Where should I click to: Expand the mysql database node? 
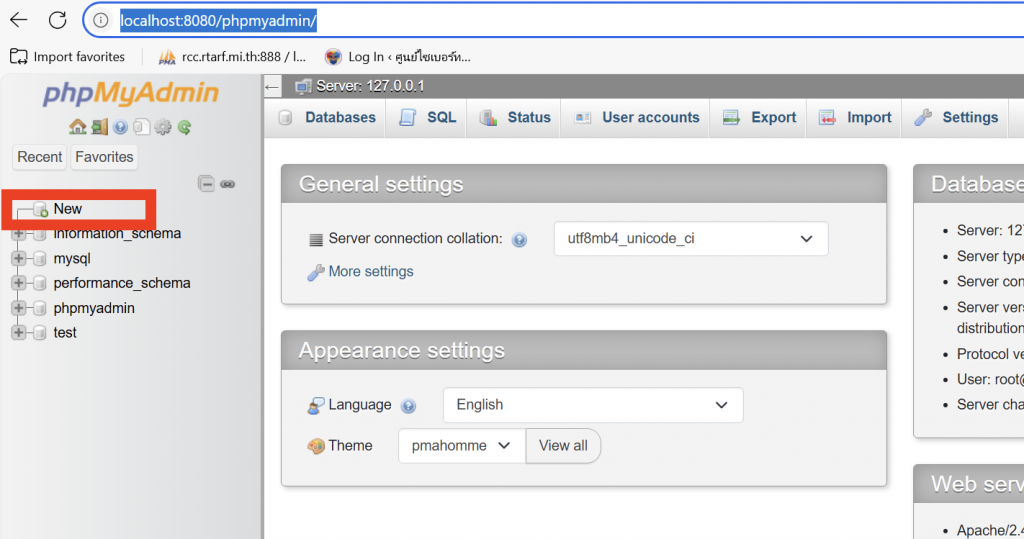[18, 259]
